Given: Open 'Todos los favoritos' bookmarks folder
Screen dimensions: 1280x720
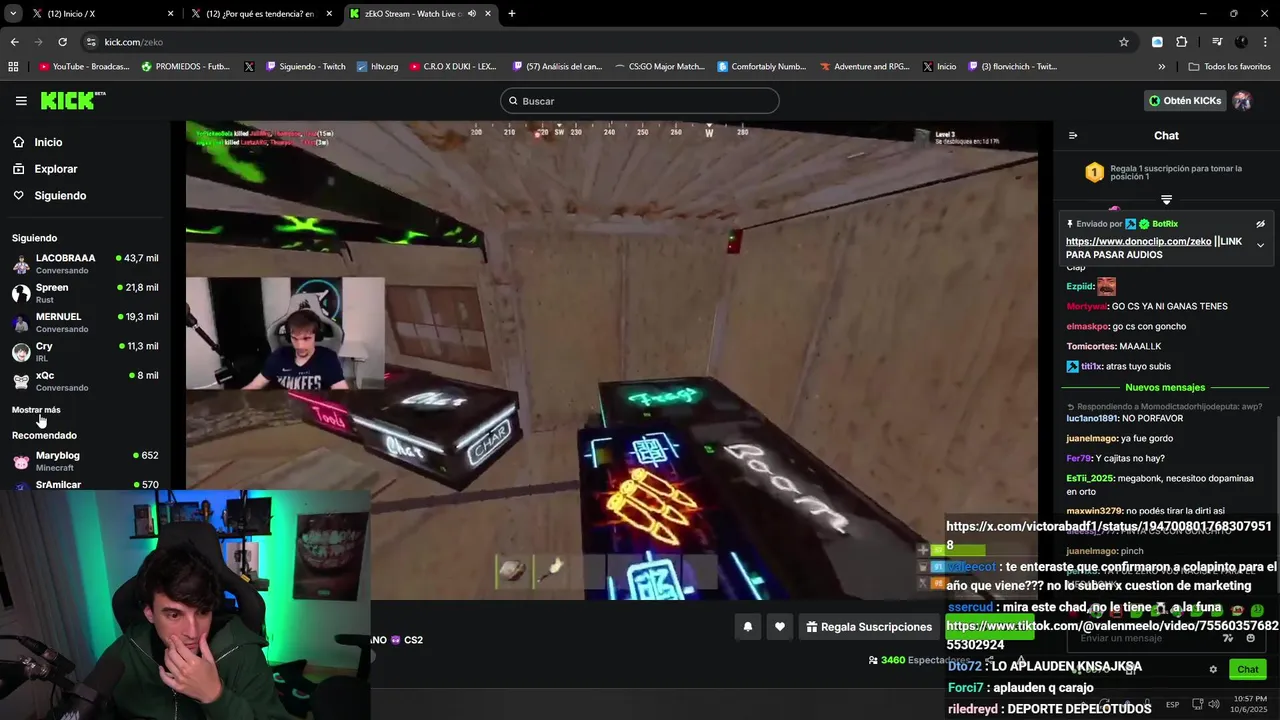Looking at the screenshot, I should 1229,67.
